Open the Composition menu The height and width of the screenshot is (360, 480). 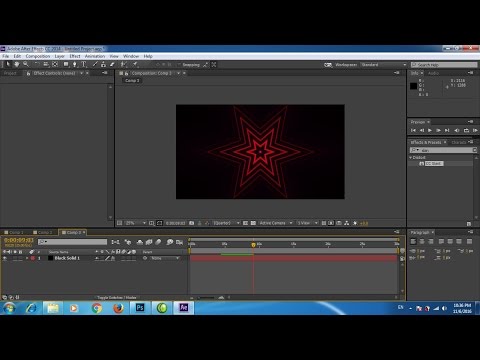pos(38,56)
